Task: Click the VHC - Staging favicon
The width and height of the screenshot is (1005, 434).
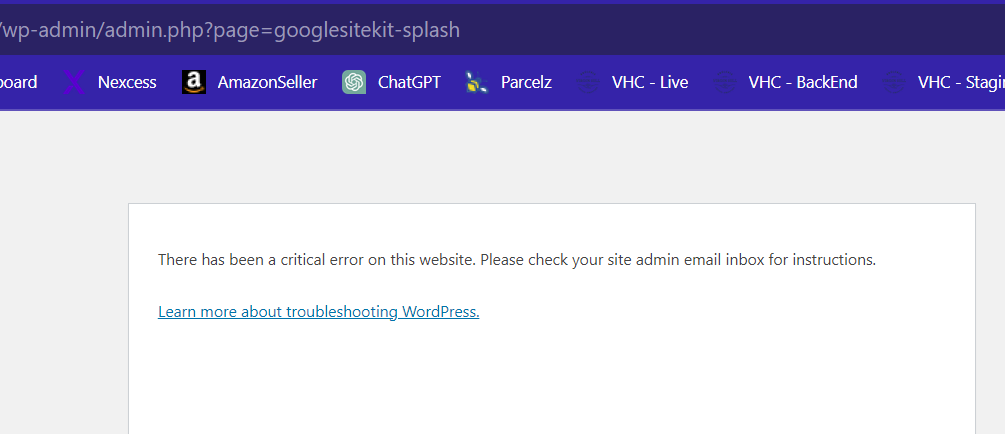Action: (x=893, y=82)
